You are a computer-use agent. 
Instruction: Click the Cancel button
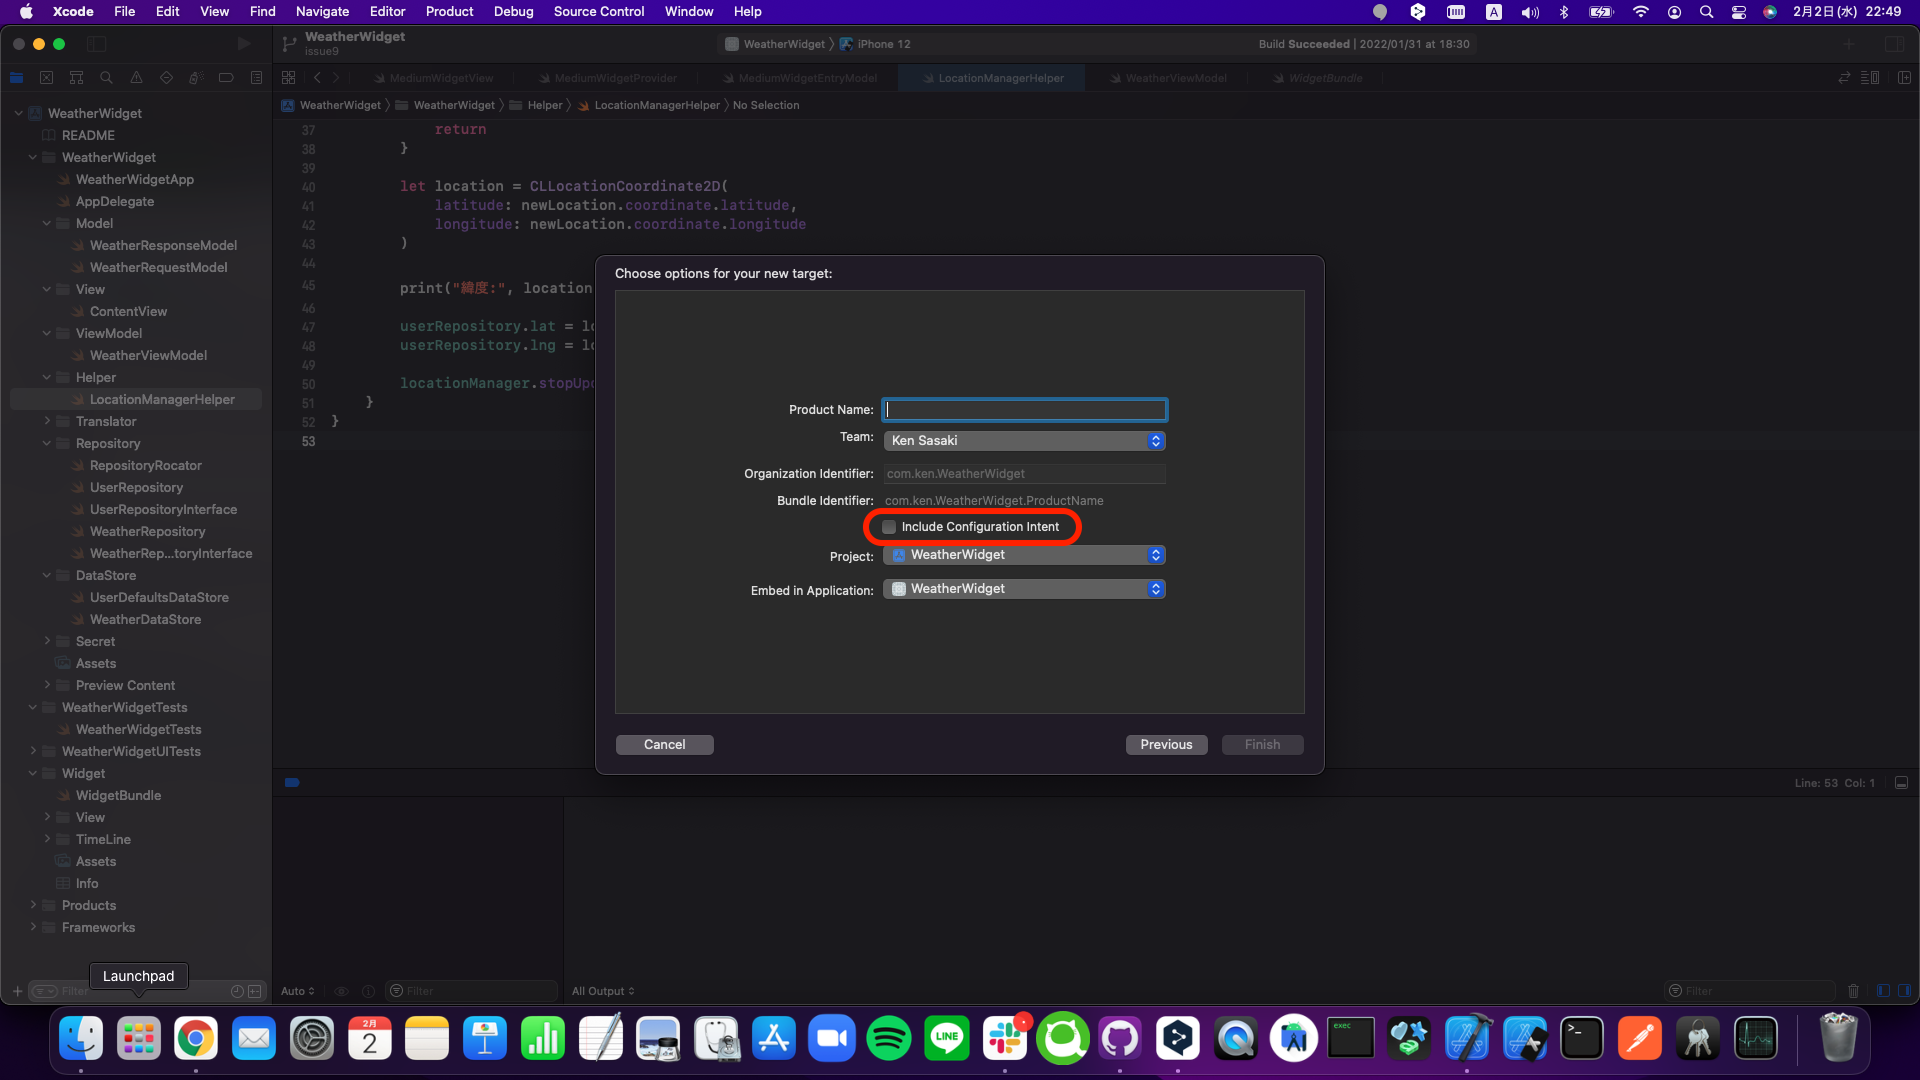[664, 745]
